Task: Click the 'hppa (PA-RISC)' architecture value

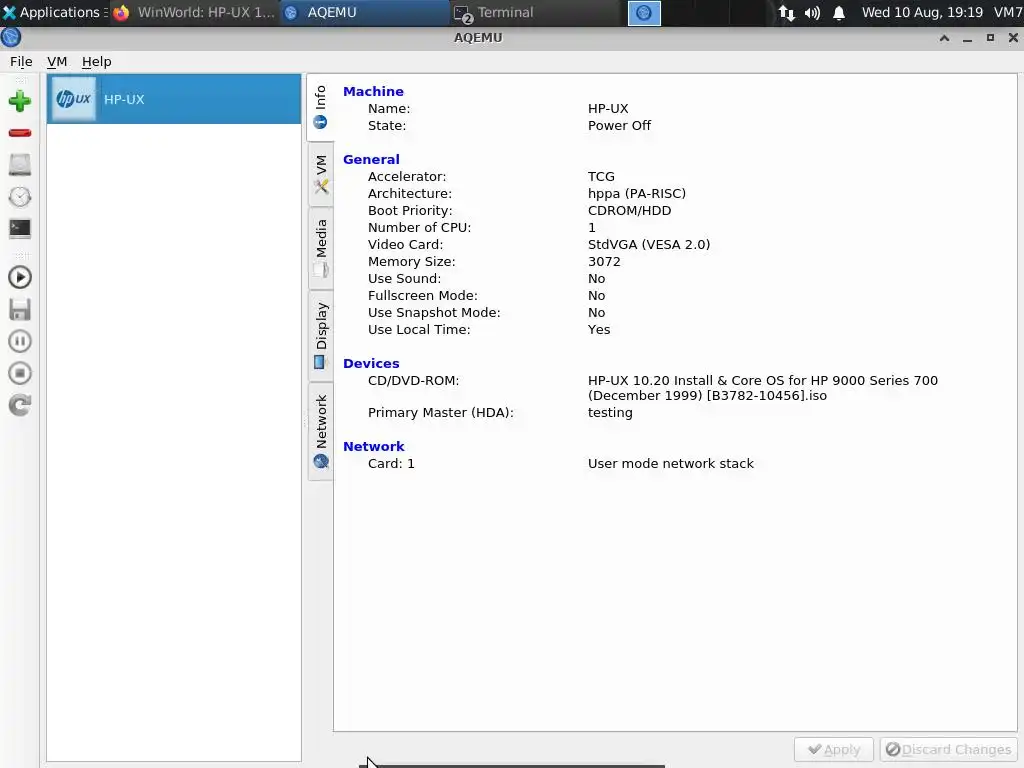Action: point(637,193)
